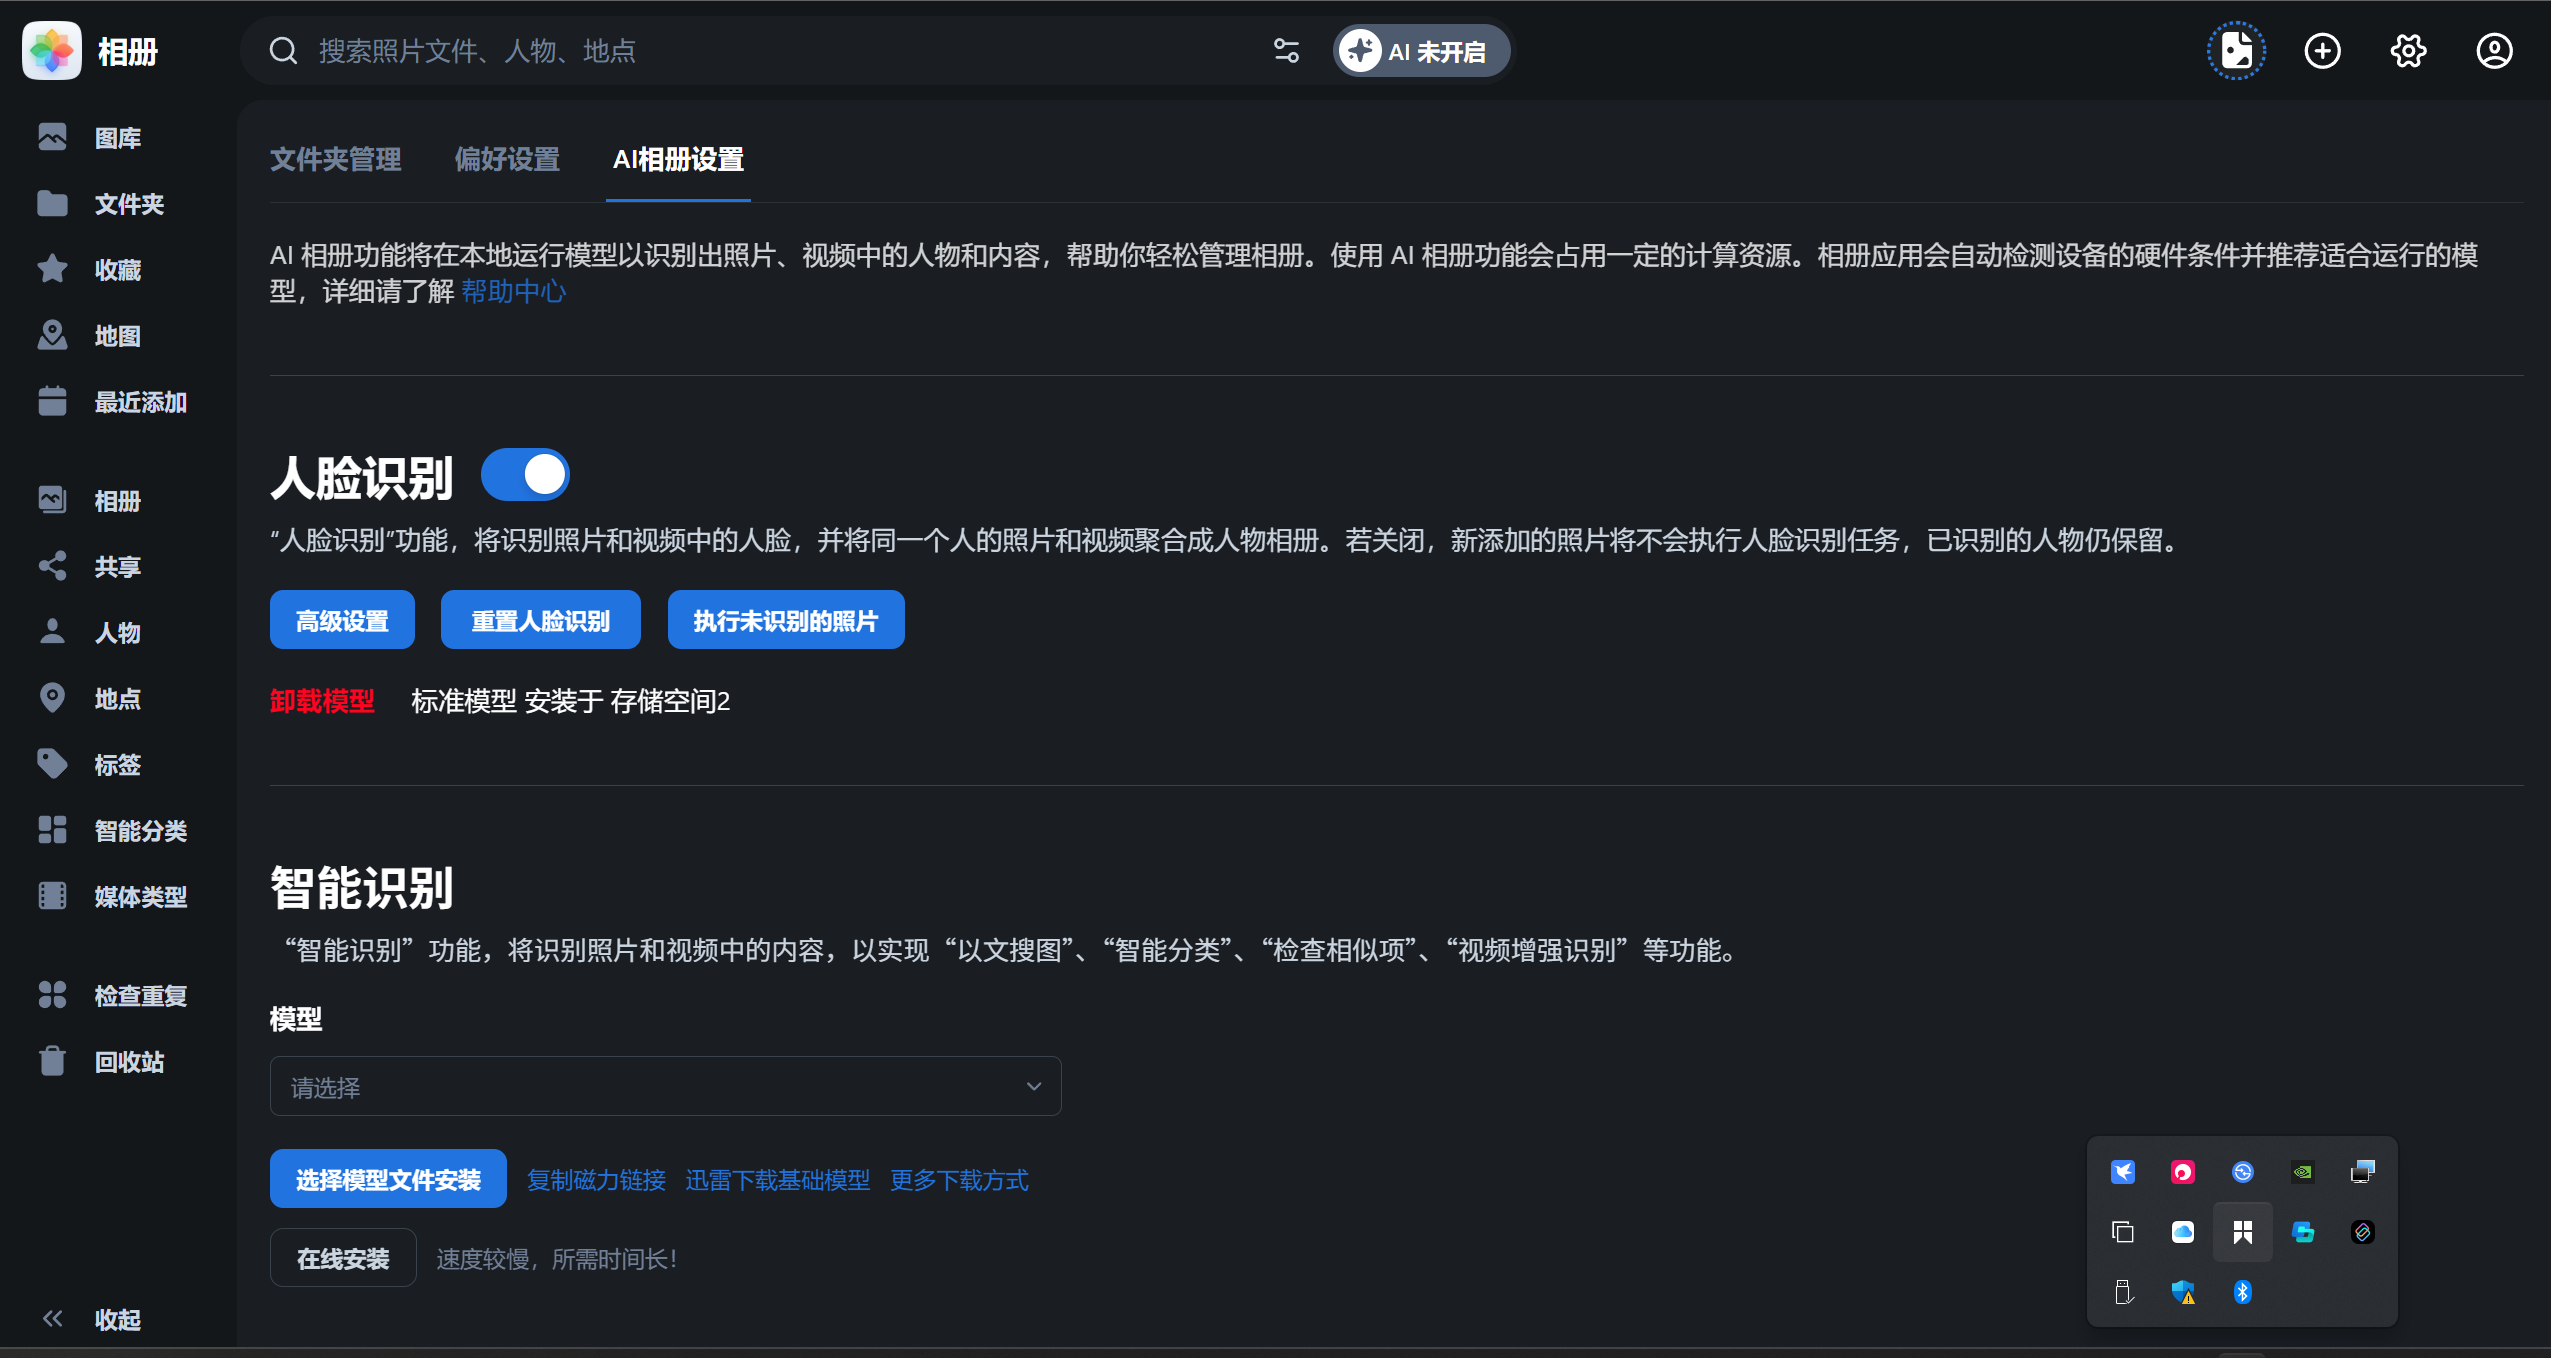Image resolution: width=2551 pixels, height=1358 pixels.
Task: Toggle the face recognition (人脸识别) switch
Action: click(x=526, y=475)
